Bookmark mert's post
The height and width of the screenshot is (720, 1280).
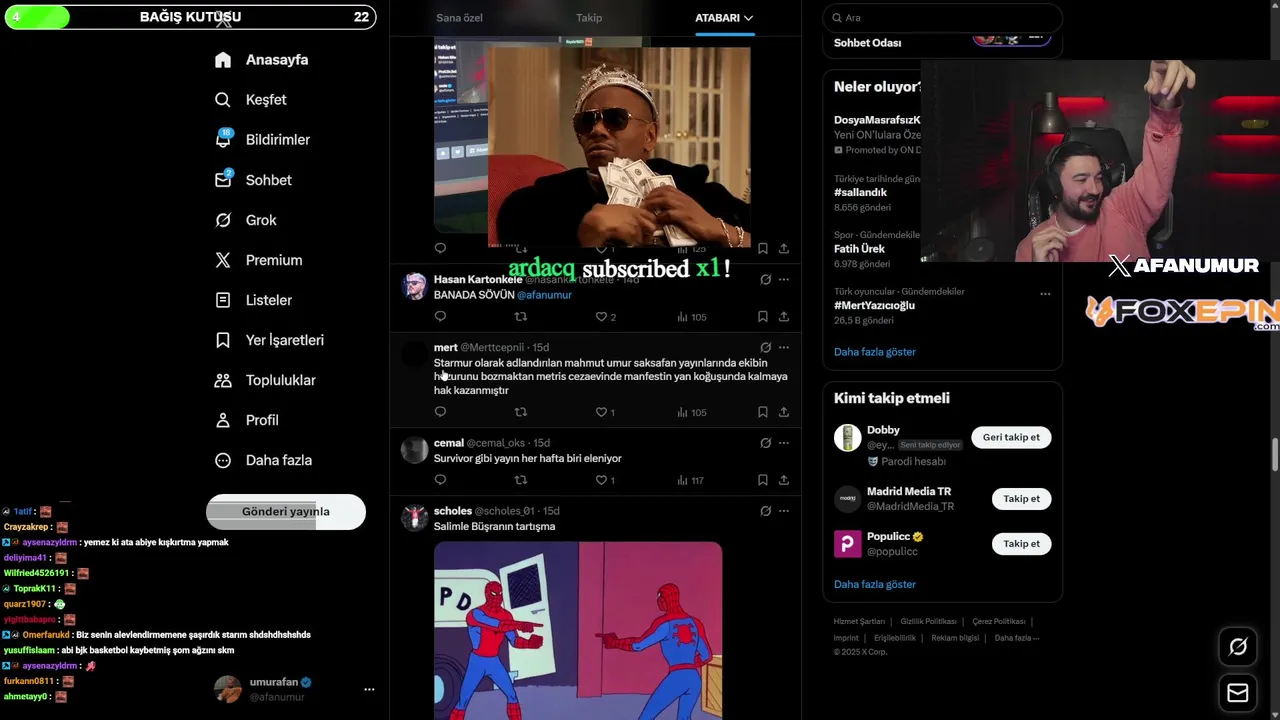pos(762,412)
